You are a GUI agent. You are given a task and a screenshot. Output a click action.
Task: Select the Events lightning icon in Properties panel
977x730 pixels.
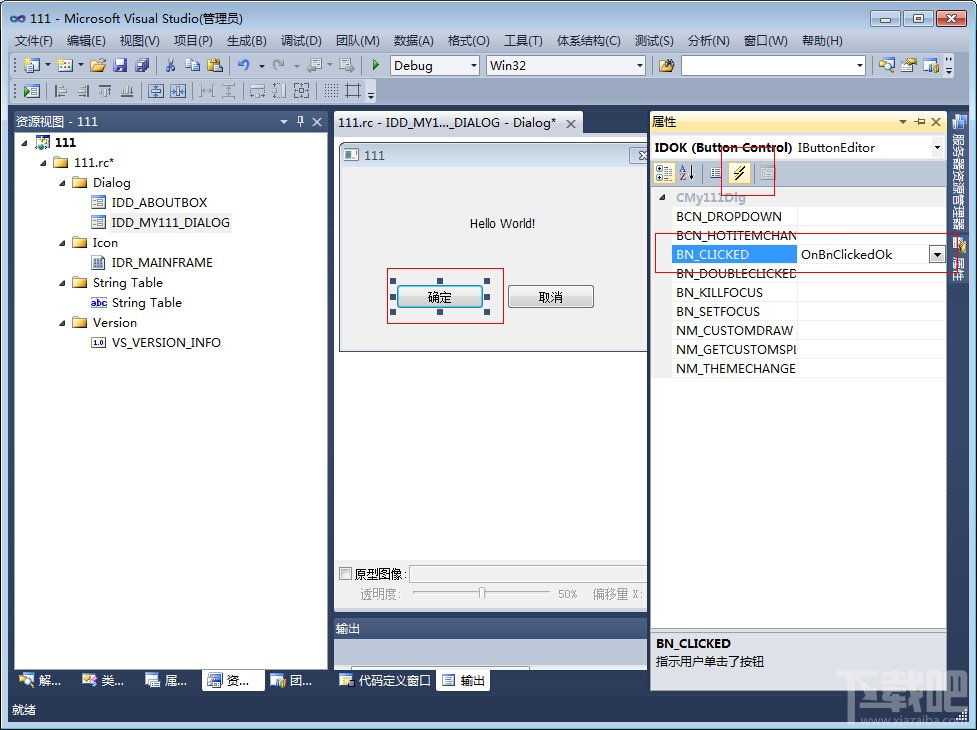click(x=739, y=173)
